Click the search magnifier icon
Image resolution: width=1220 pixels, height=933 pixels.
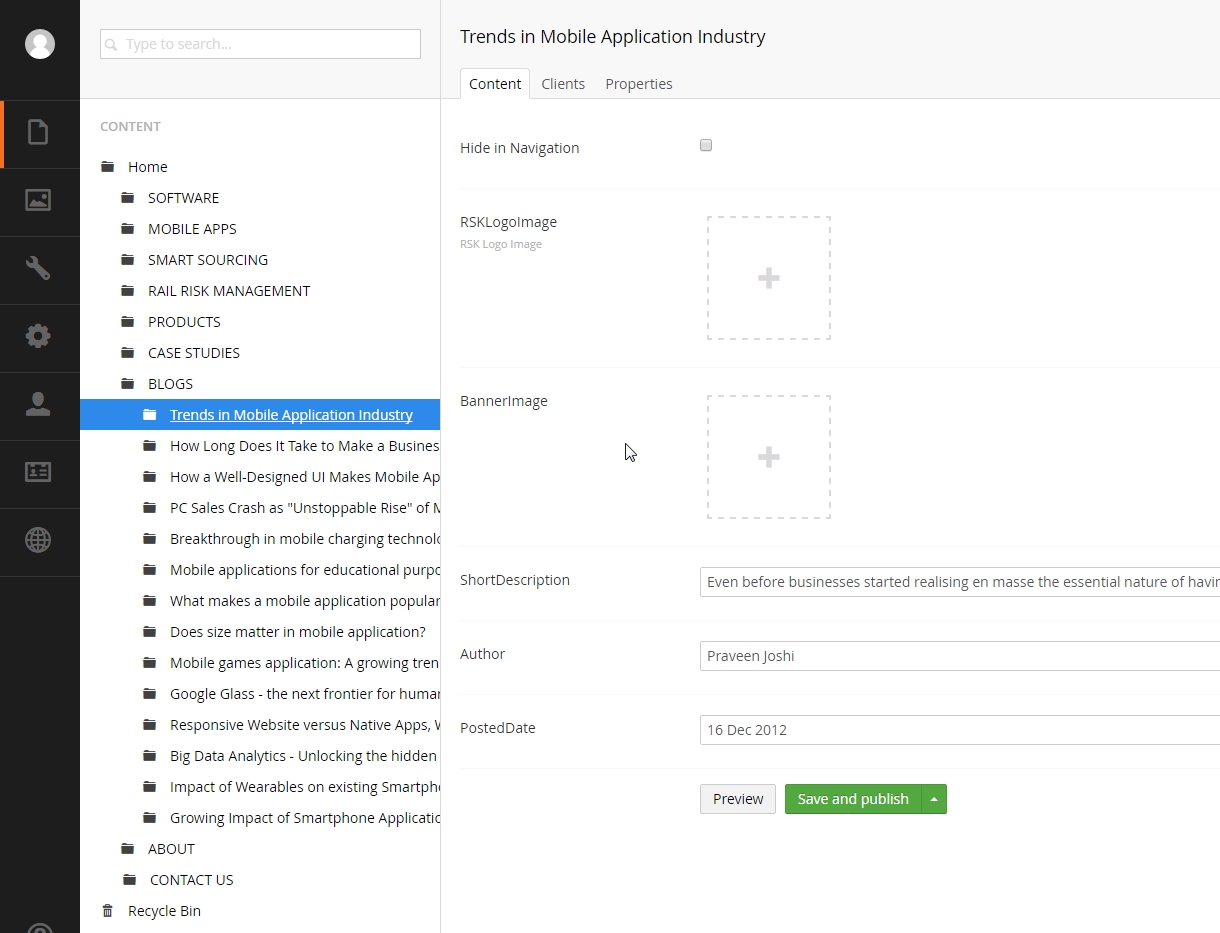click(x=113, y=44)
